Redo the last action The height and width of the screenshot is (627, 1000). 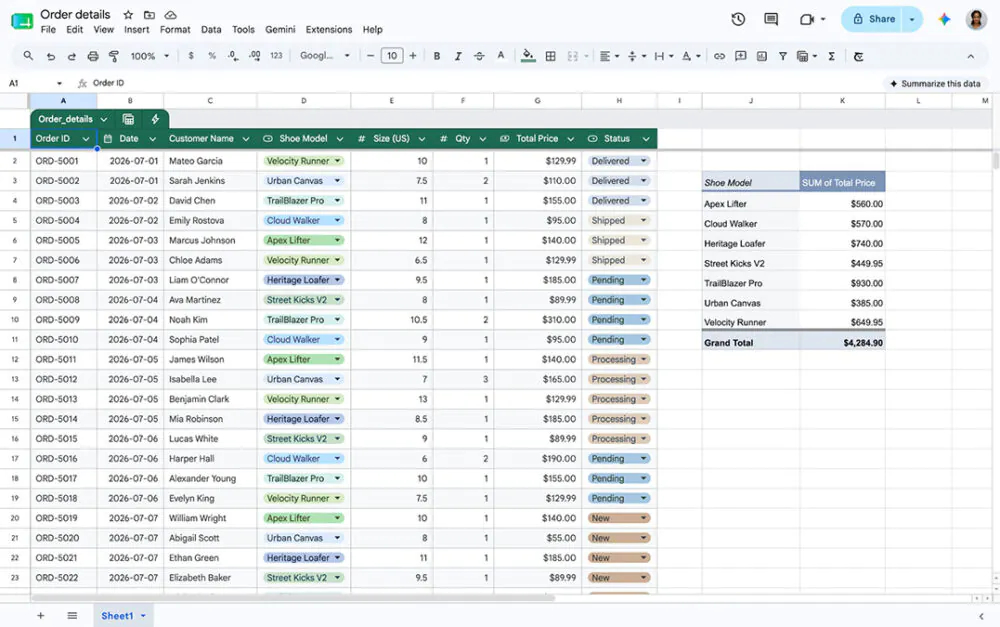[71, 56]
